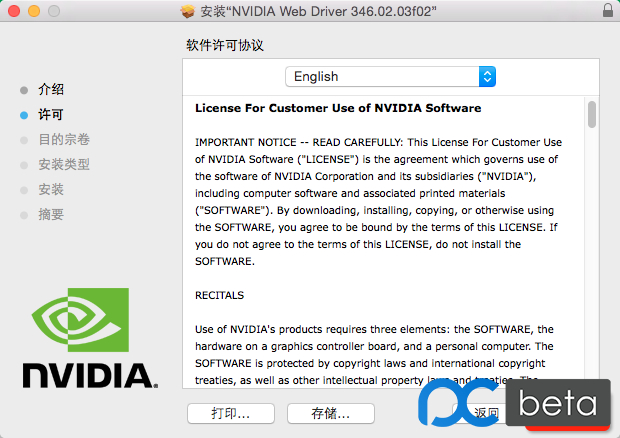Viewport: 620px width, 438px height.
Task: Click the gray bullet beside 介绍
Action: [24, 90]
